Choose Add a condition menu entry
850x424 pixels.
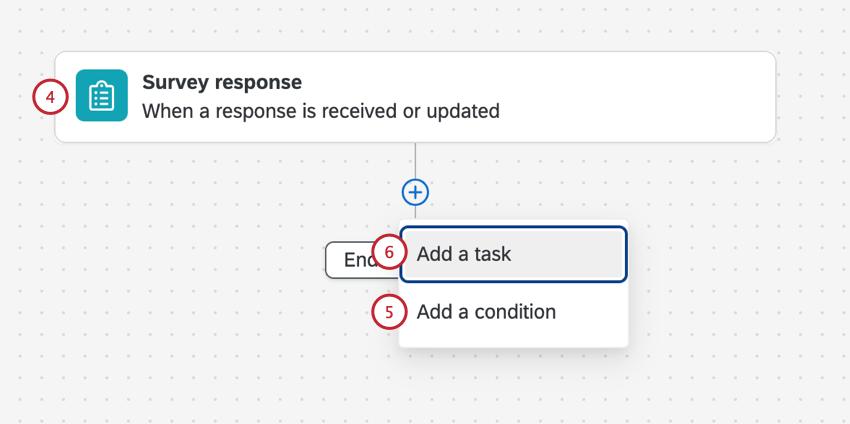(486, 312)
